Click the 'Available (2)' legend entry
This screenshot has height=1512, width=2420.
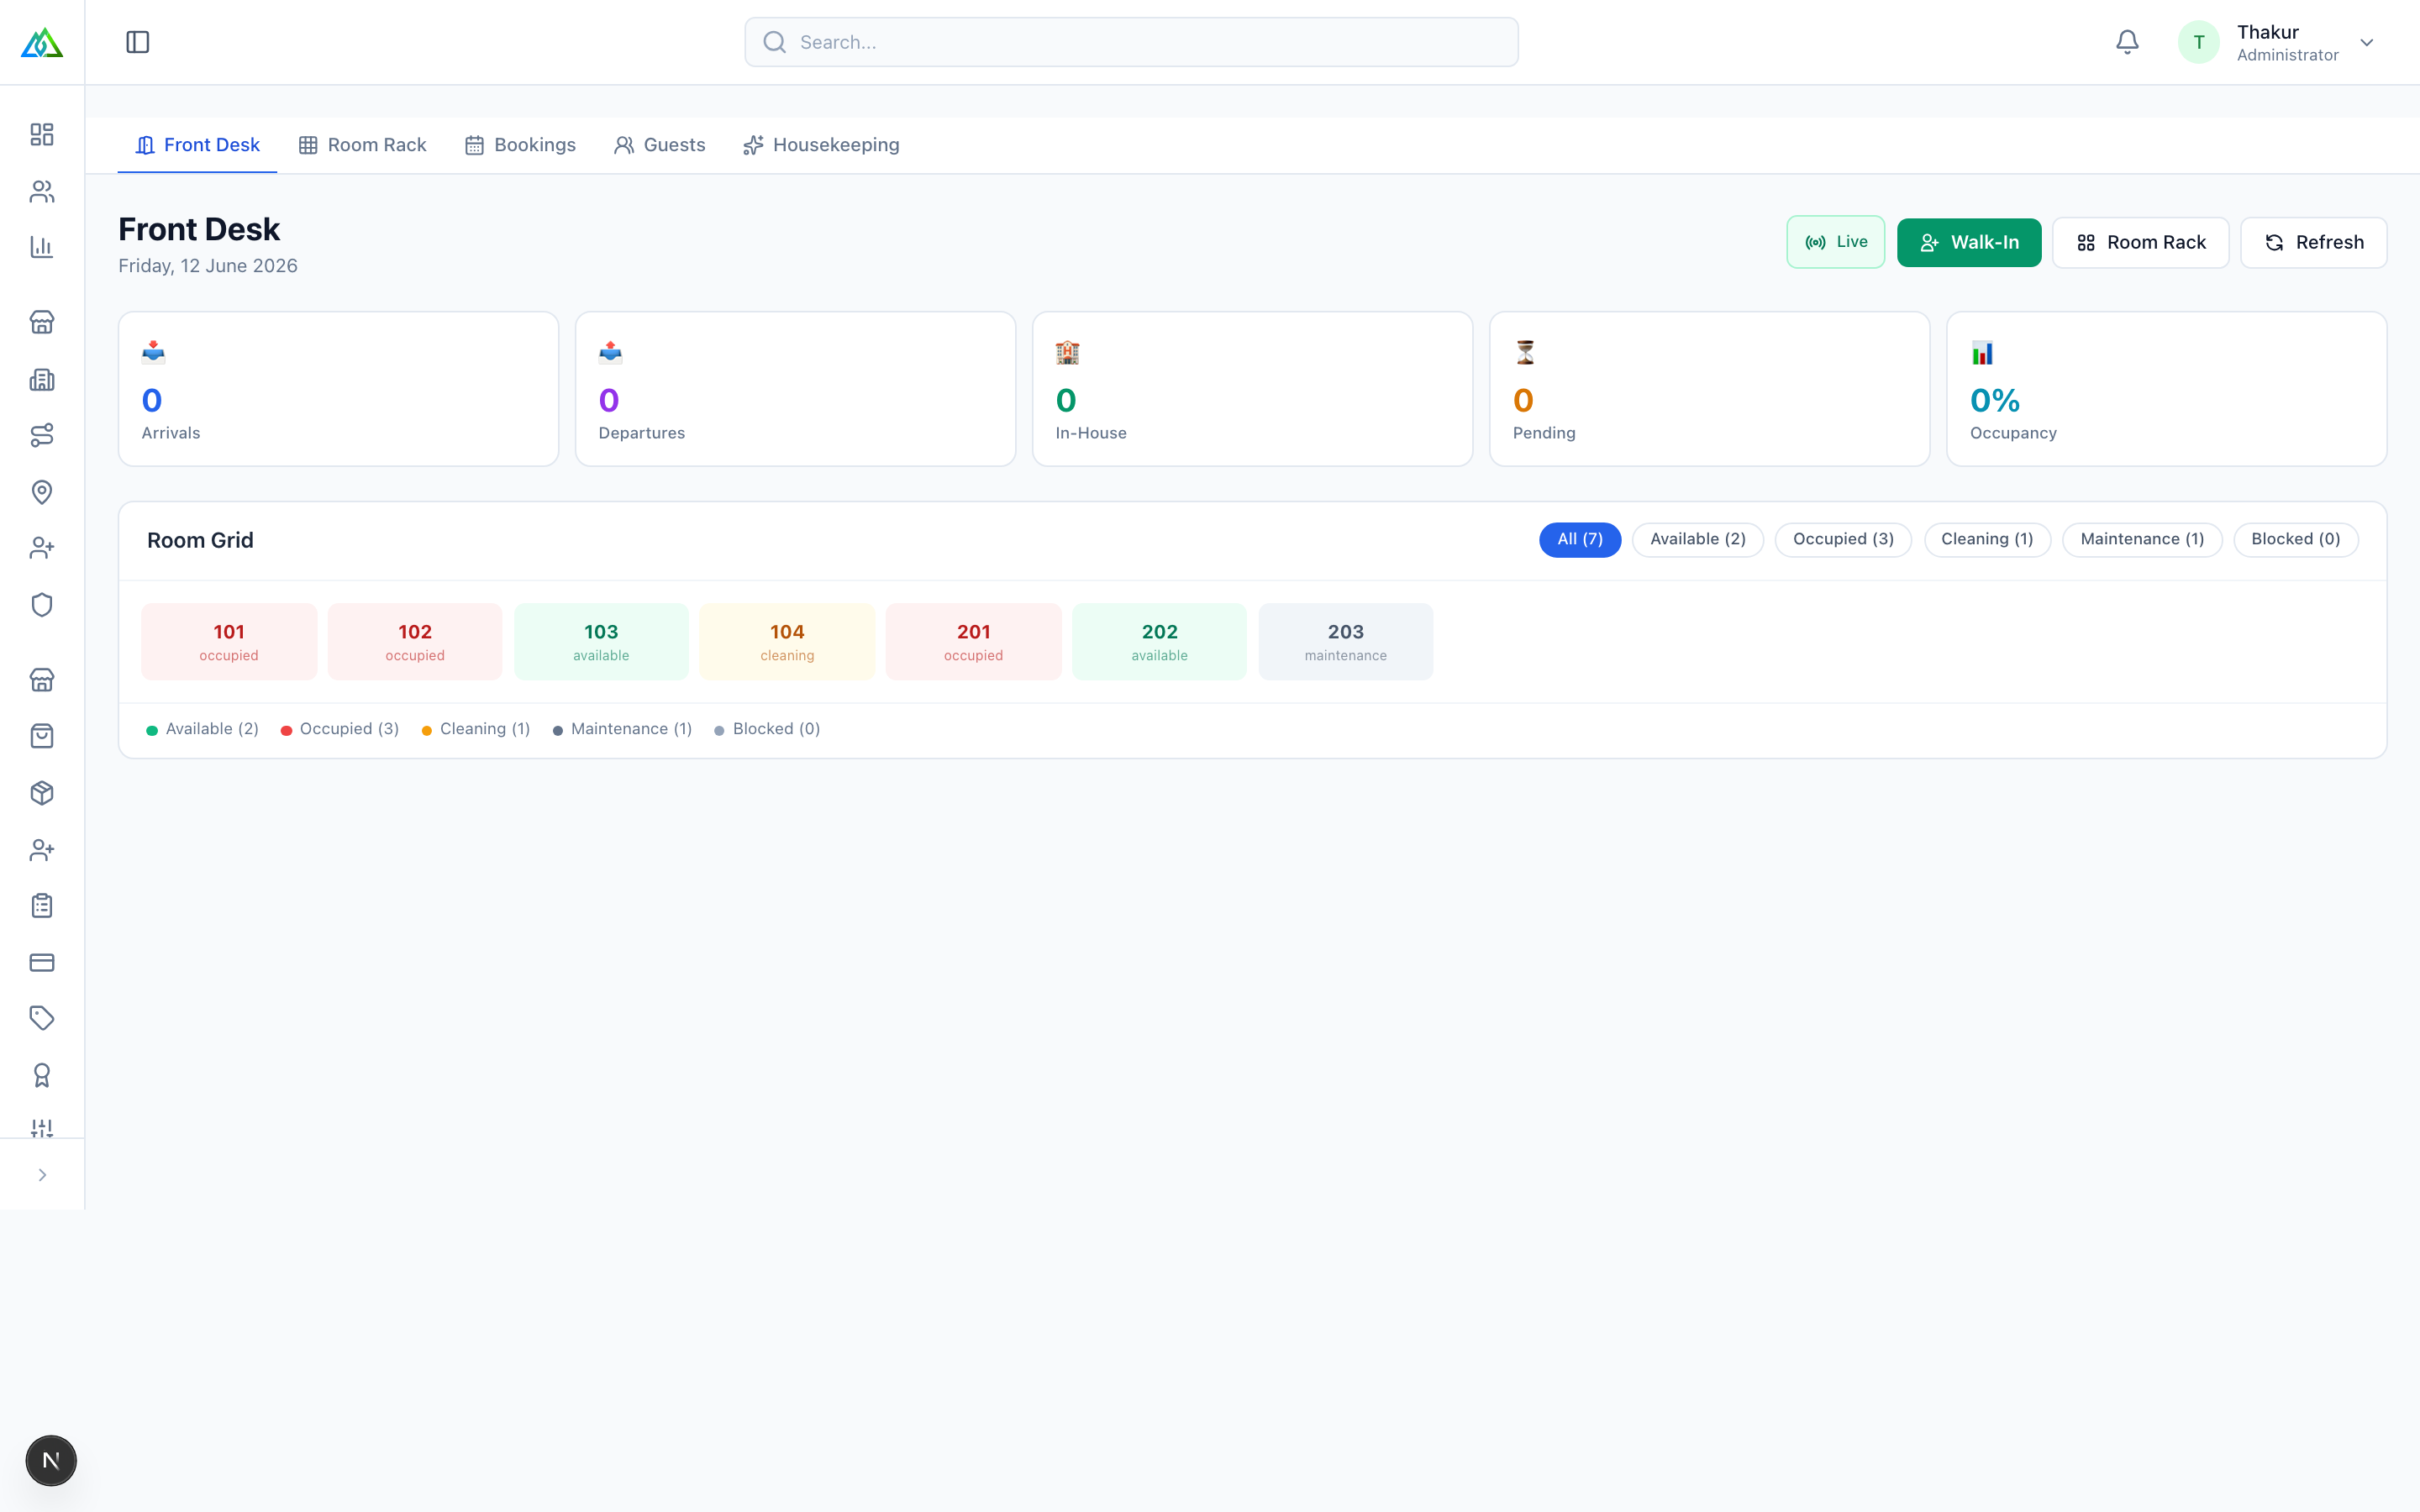(x=202, y=729)
